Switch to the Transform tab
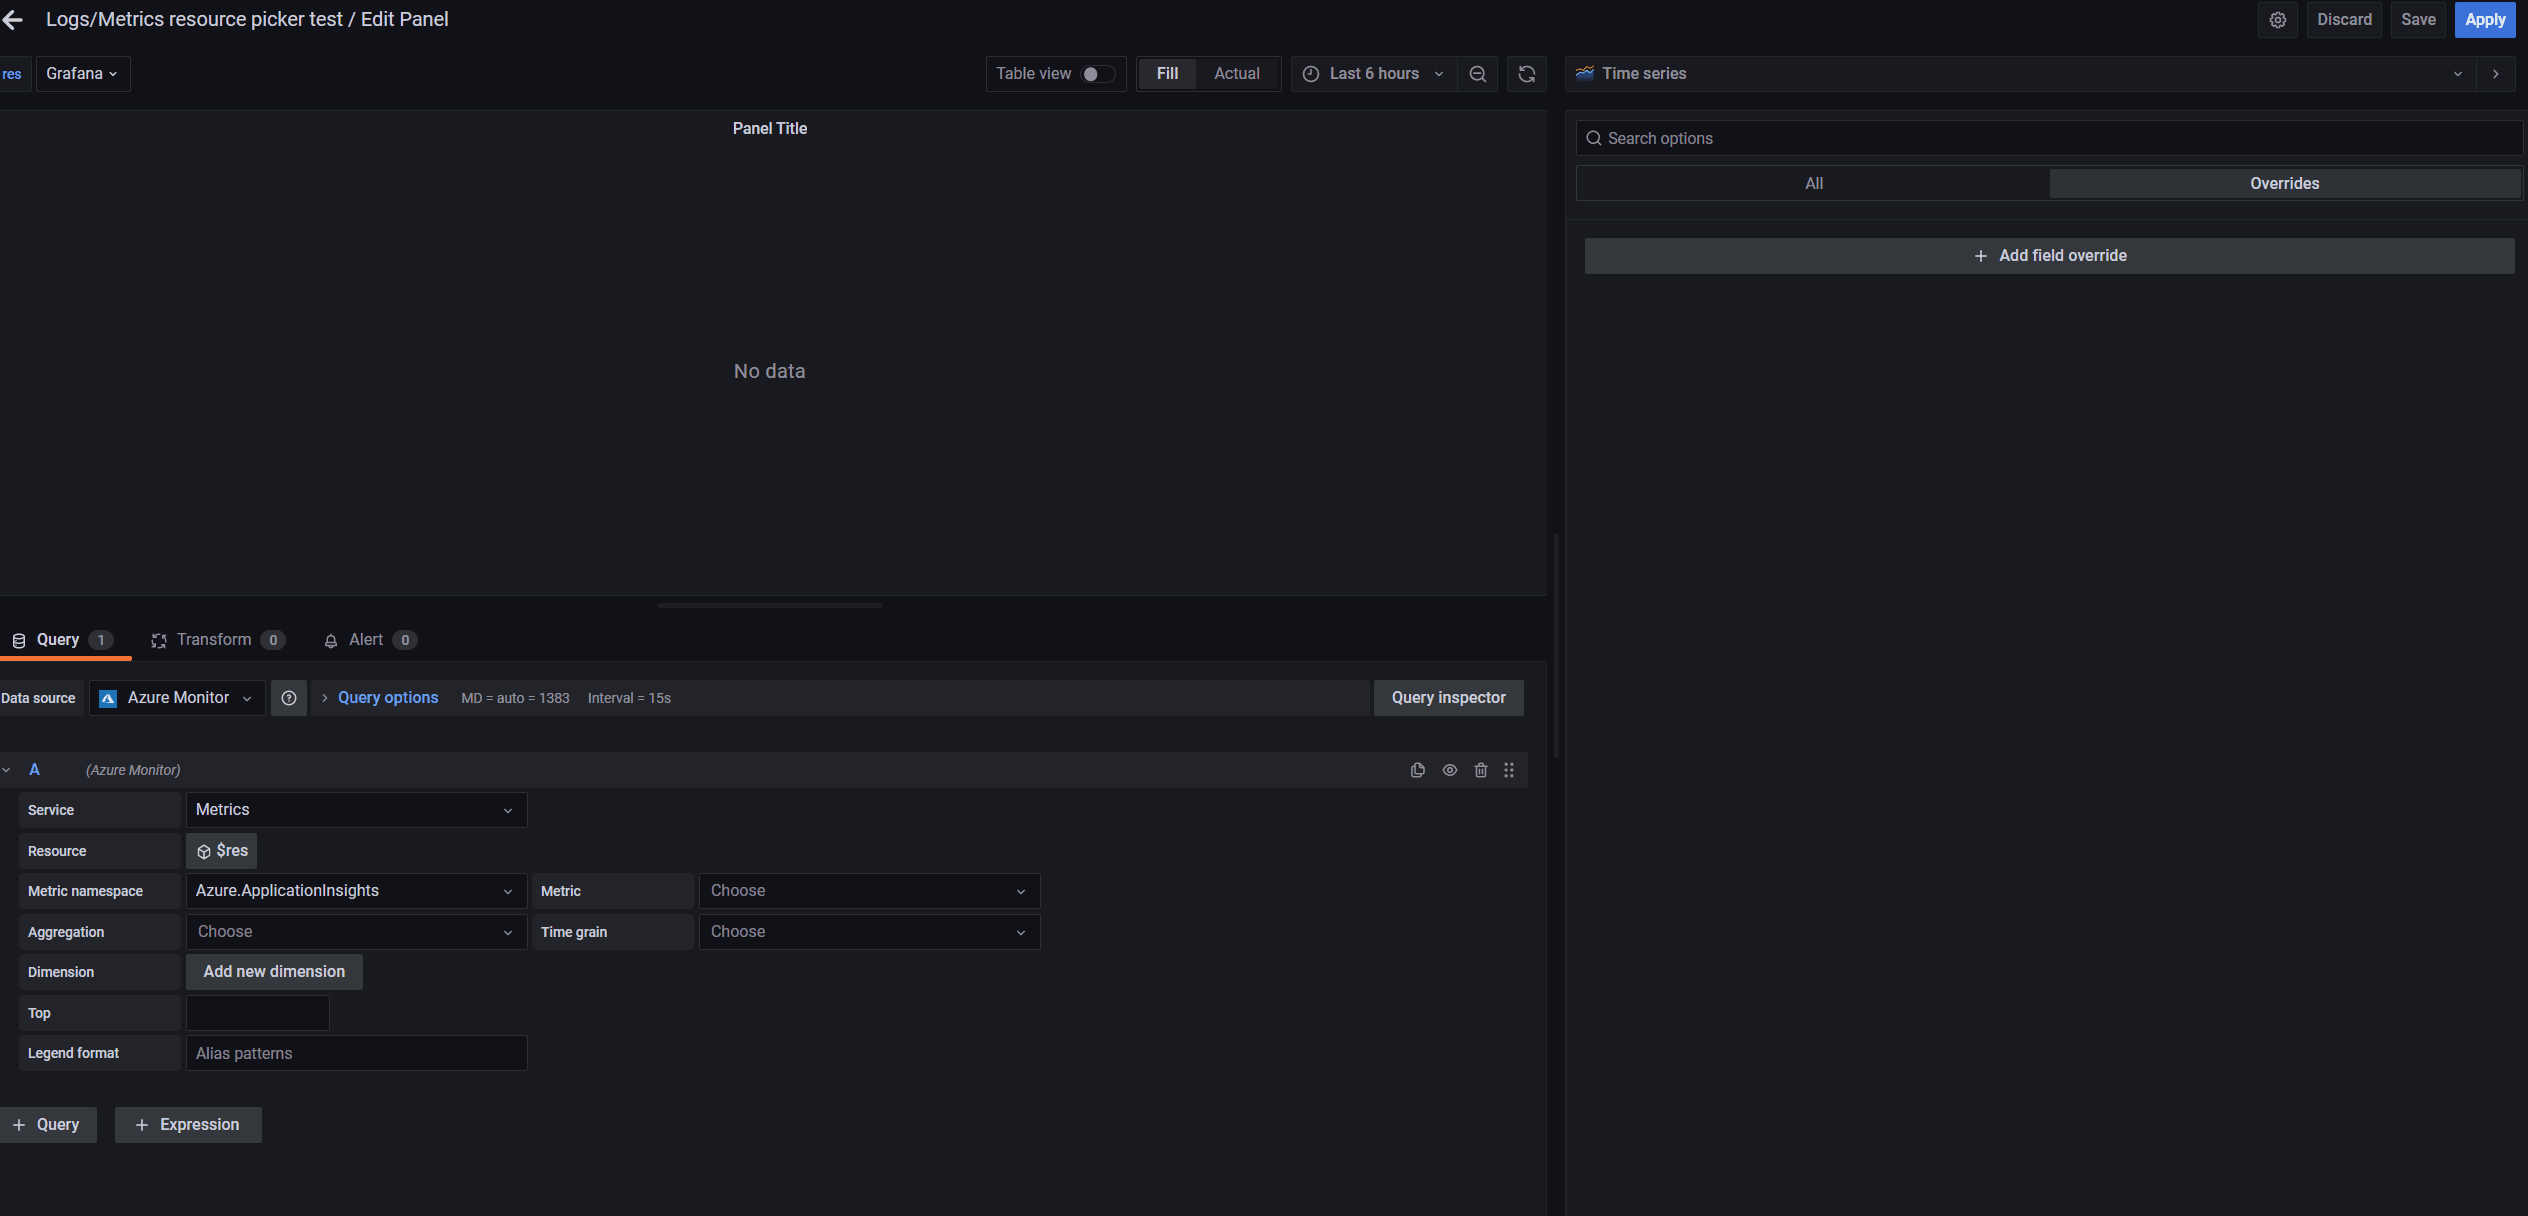Image resolution: width=2528 pixels, height=1216 pixels. pos(213,639)
